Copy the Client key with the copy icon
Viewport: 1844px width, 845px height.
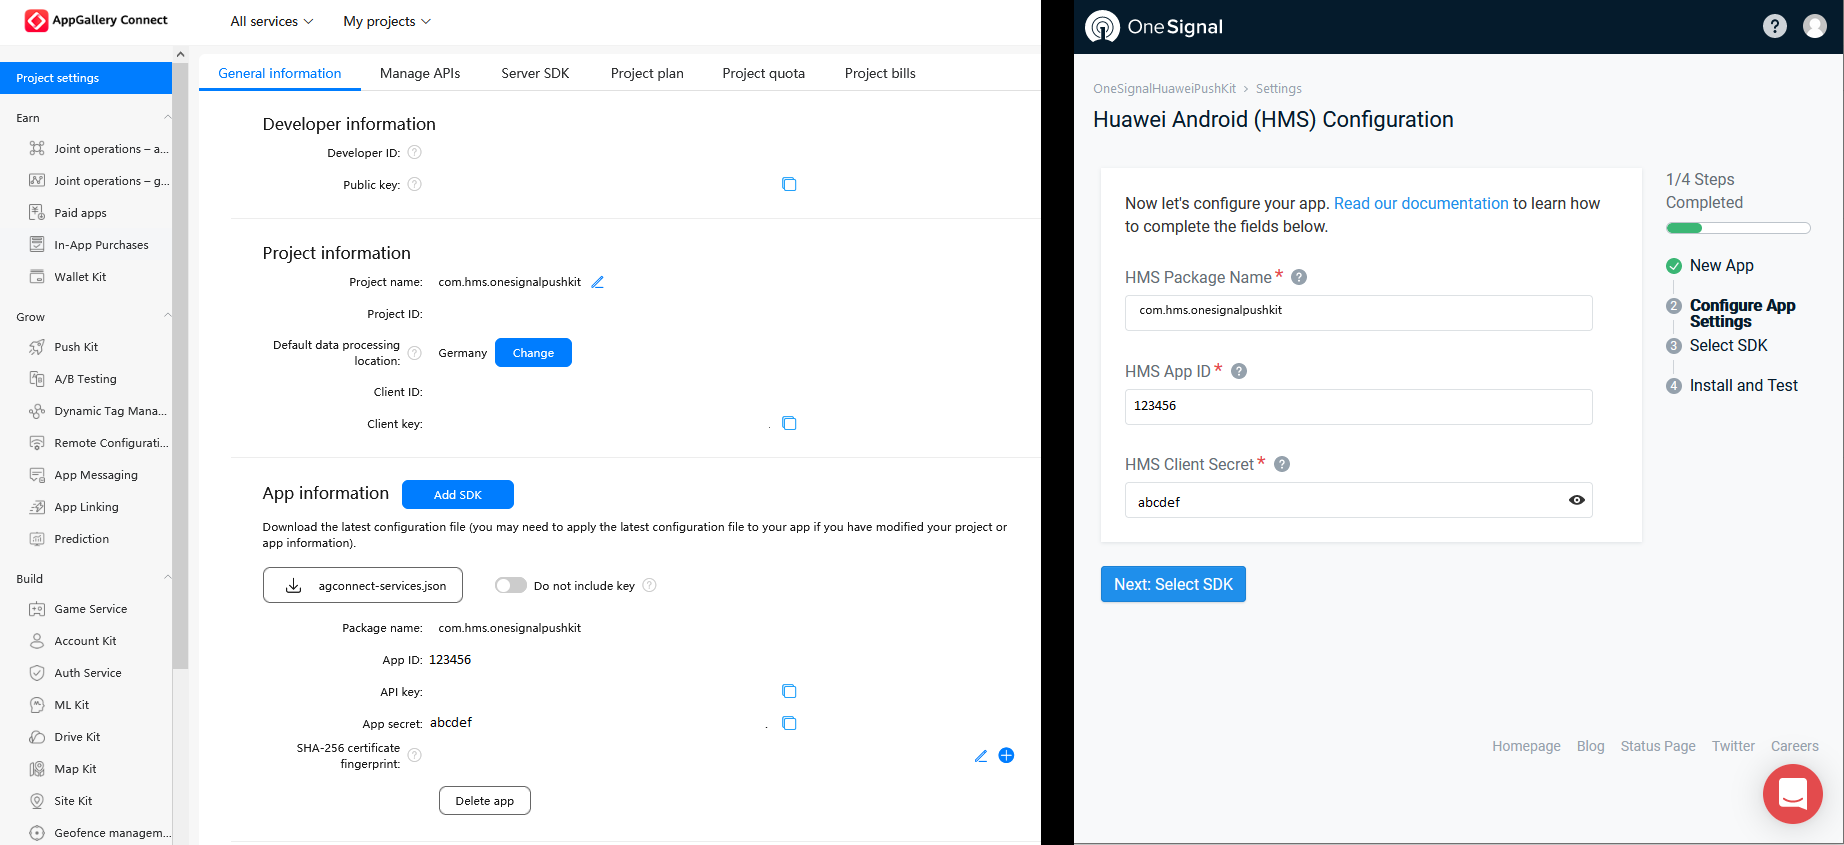point(789,423)
